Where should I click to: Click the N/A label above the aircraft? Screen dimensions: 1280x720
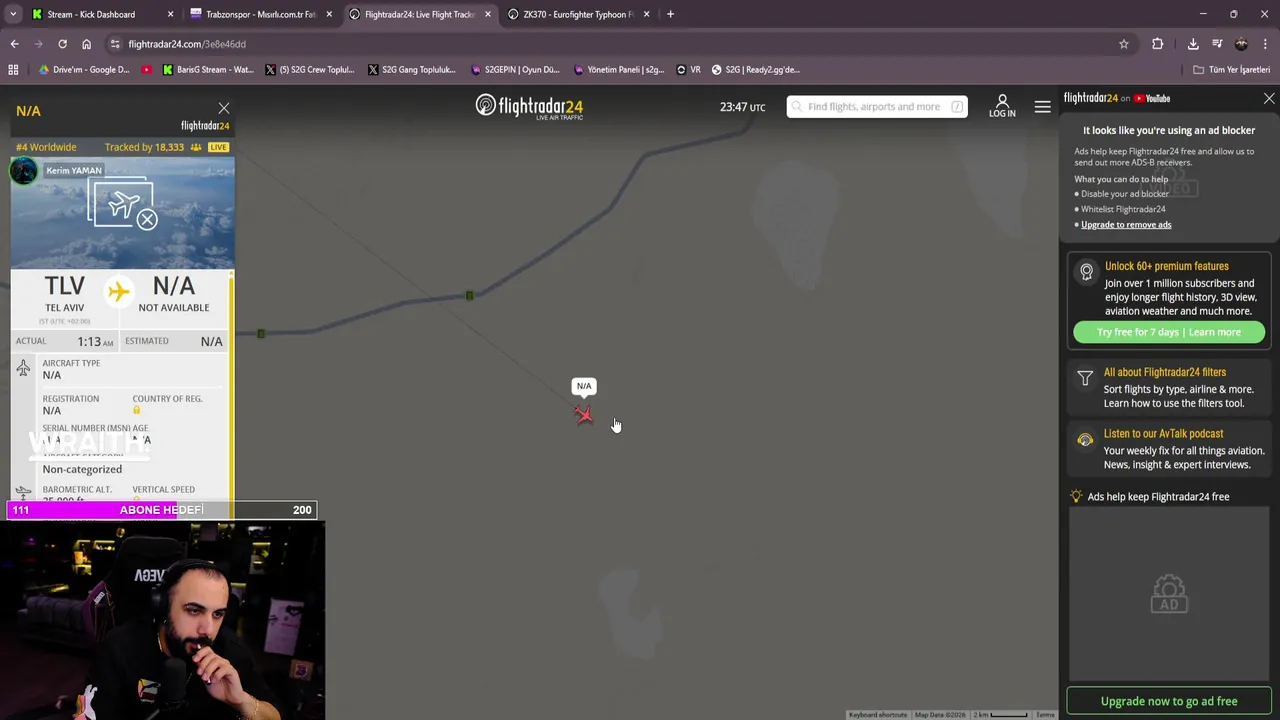(584, 386)
